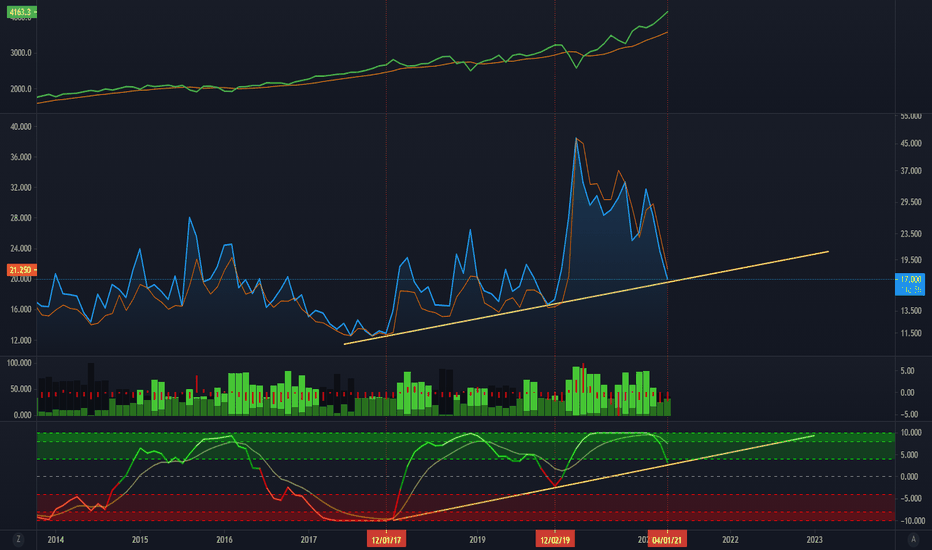932x550 pixels.
Task: Click the 32.000 left scale label
Action: [x=21, y=187]
